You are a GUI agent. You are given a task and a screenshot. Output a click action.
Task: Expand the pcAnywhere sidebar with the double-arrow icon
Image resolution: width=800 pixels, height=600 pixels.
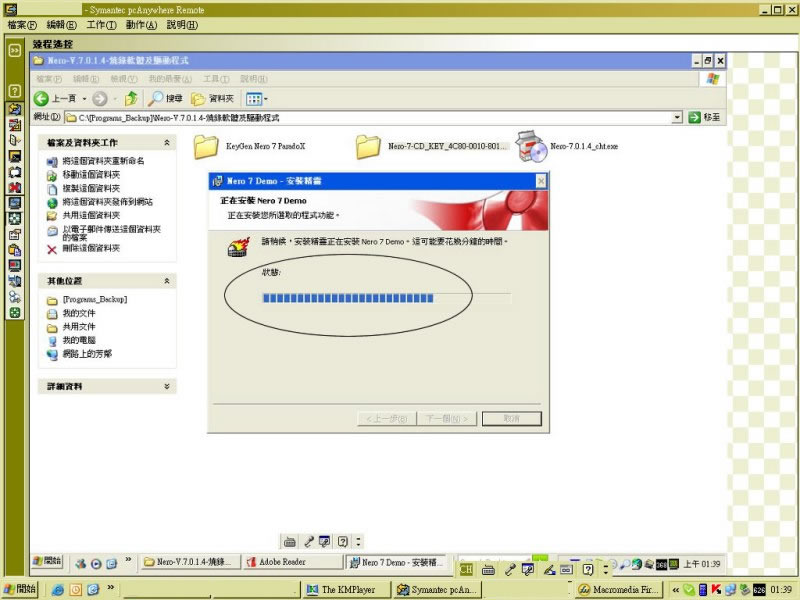[x=15, y=50]
